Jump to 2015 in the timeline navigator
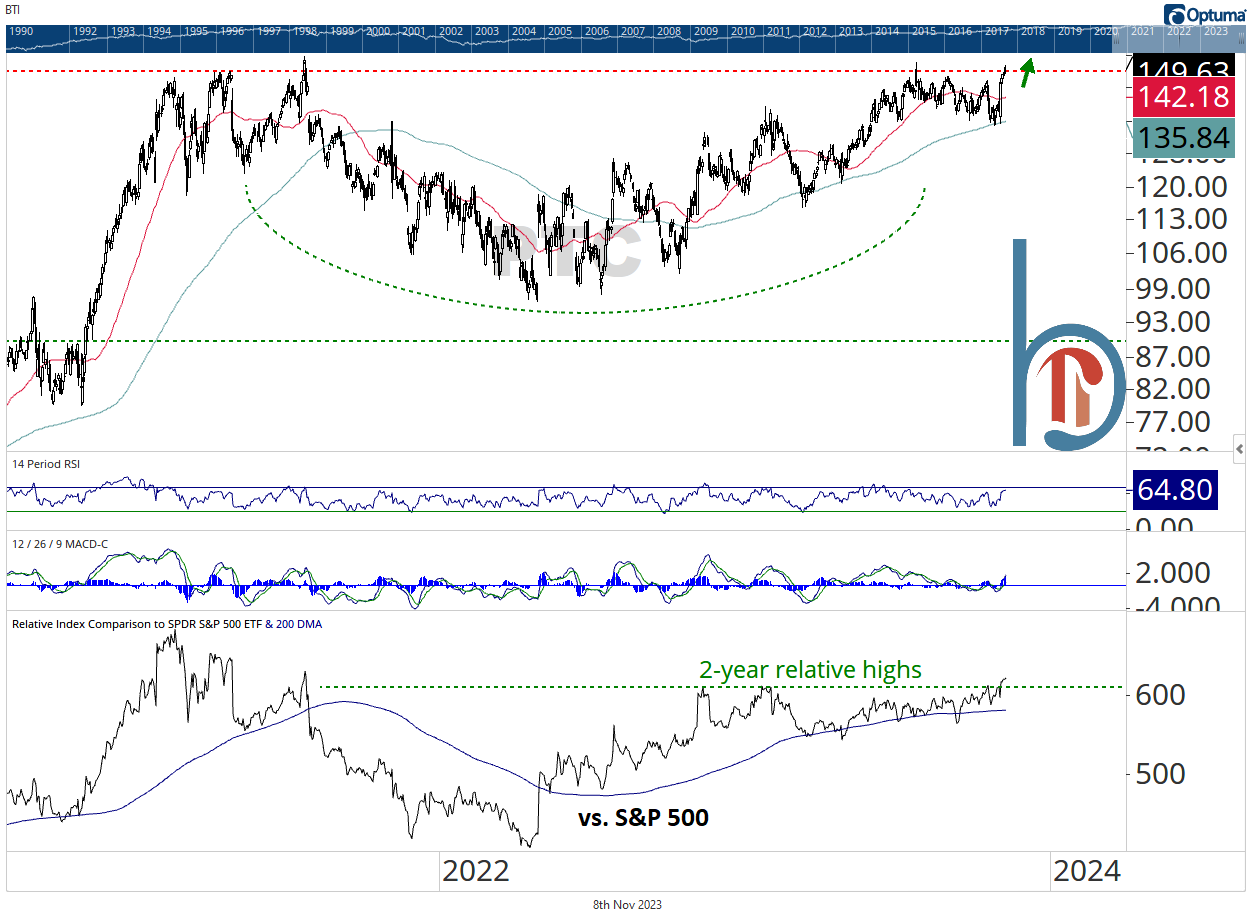This screenshot has height=924, width=1252. click(924, 32)
